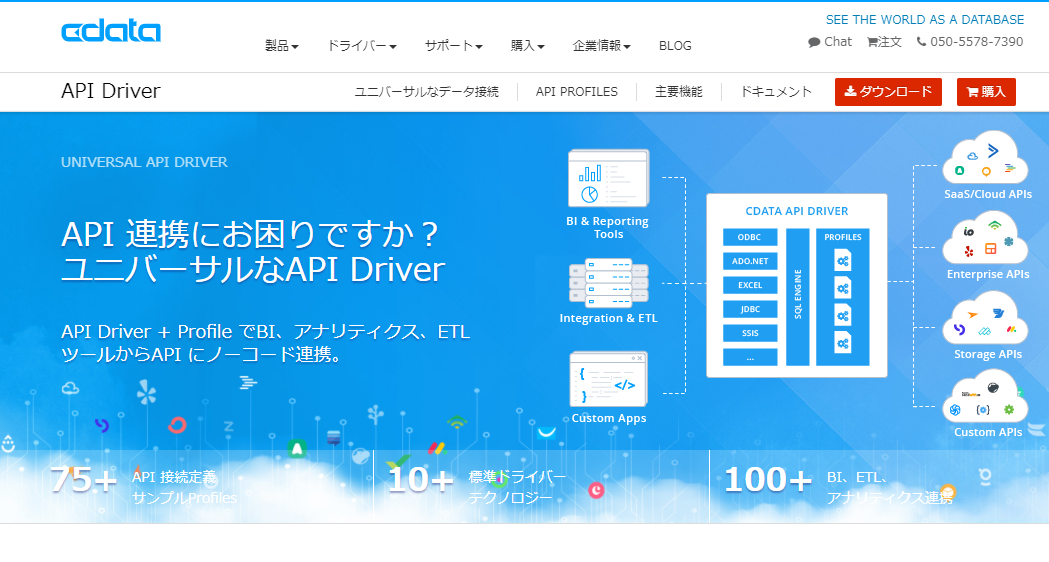Click the speech bubble icon beside Chat
1049x562 pixels.
[x=814, y=42]
